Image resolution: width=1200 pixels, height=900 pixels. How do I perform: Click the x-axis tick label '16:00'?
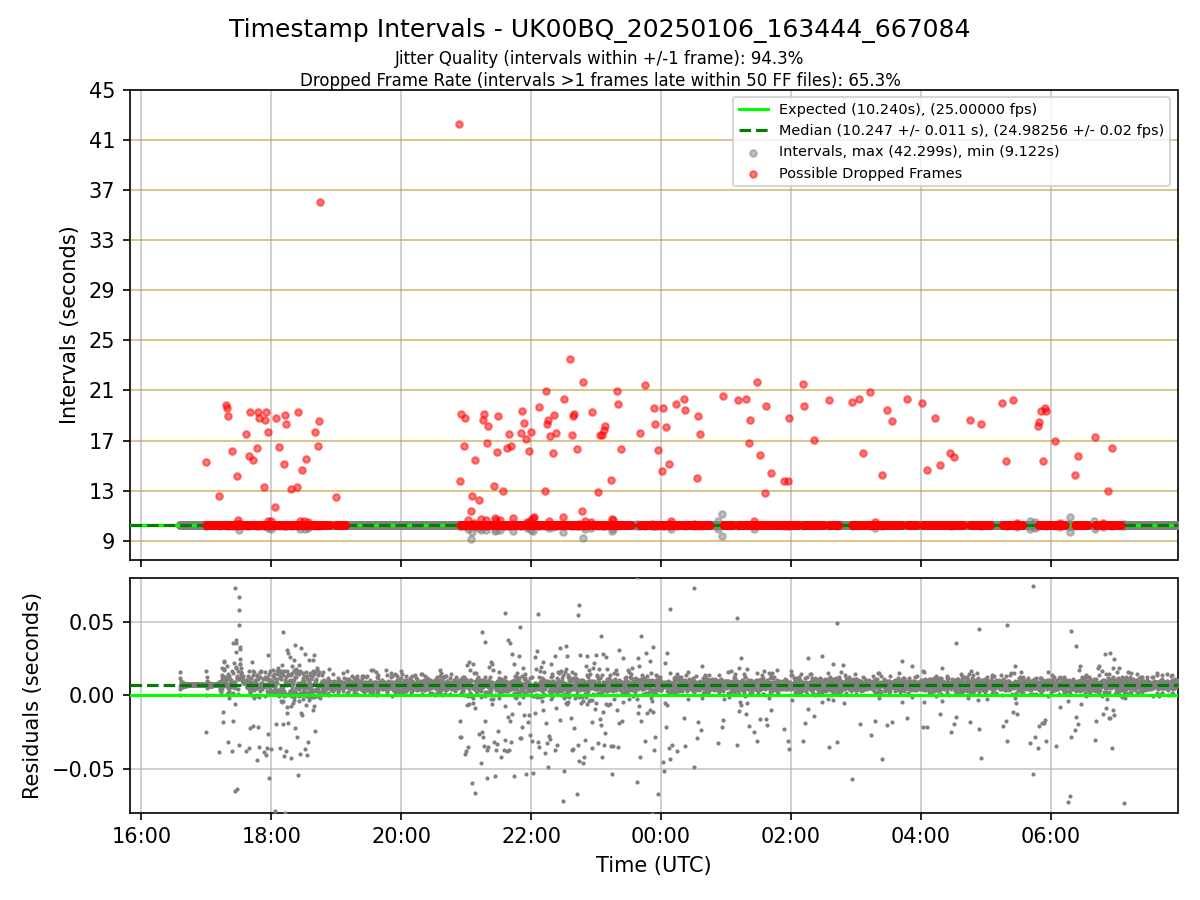click(141, 834)
